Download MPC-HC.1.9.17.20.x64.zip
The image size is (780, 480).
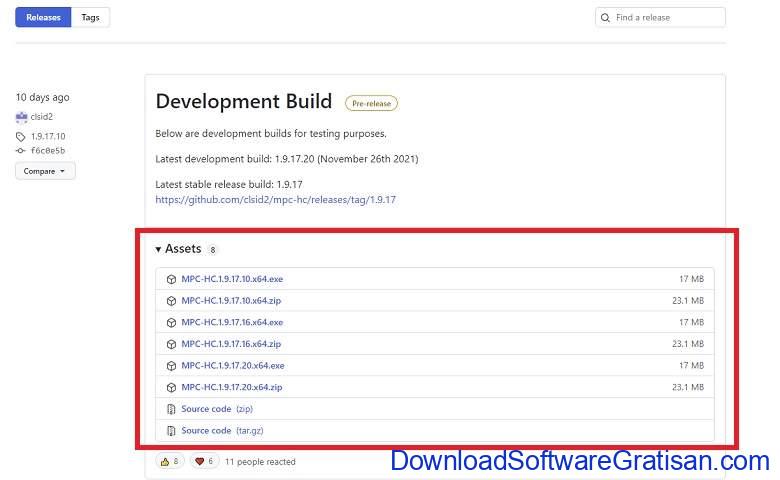click(x=232, y=387)
